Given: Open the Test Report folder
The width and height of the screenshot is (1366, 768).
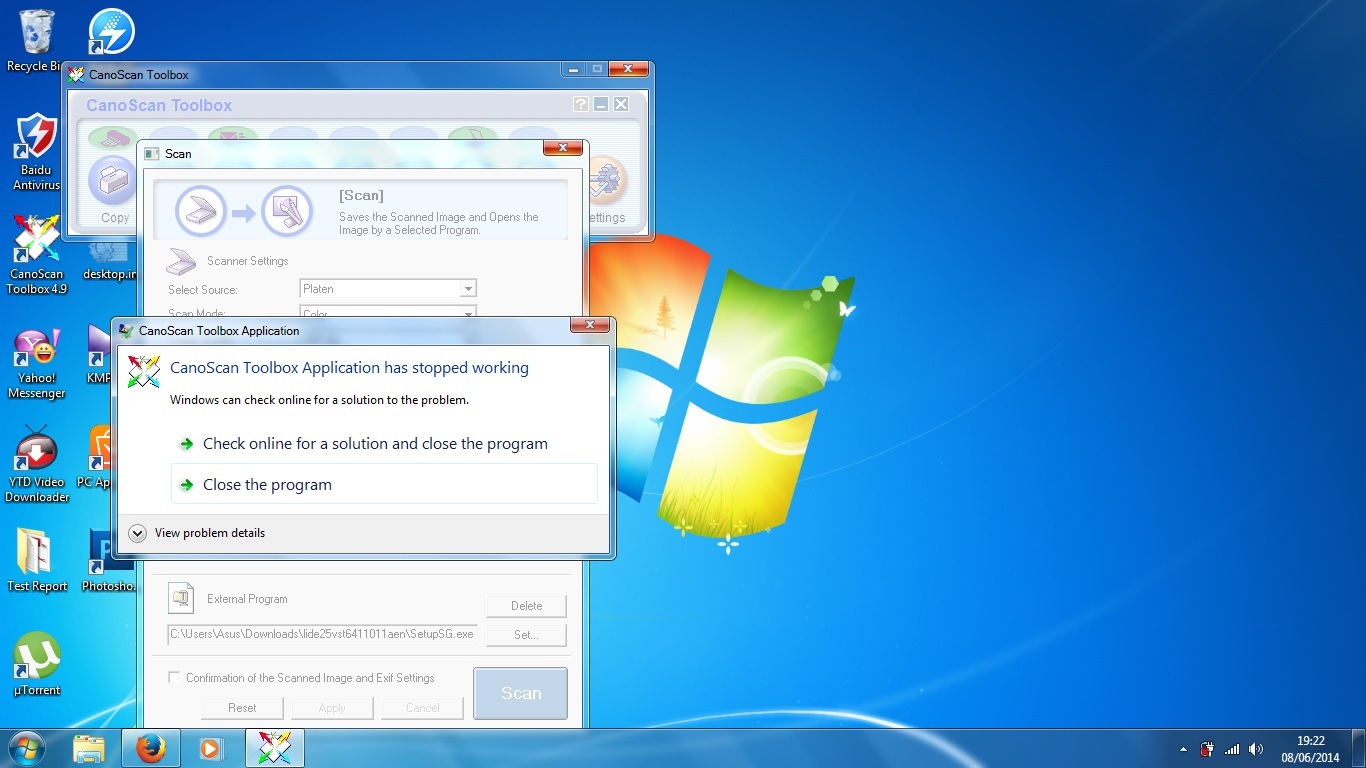Looking at the screenshot, I should 37,553.
